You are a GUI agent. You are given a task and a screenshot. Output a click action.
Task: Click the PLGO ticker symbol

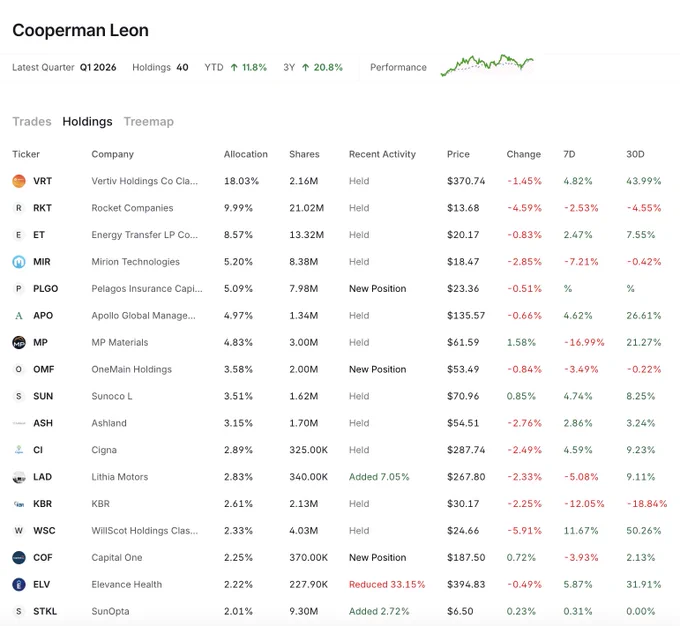coord(46,288)
